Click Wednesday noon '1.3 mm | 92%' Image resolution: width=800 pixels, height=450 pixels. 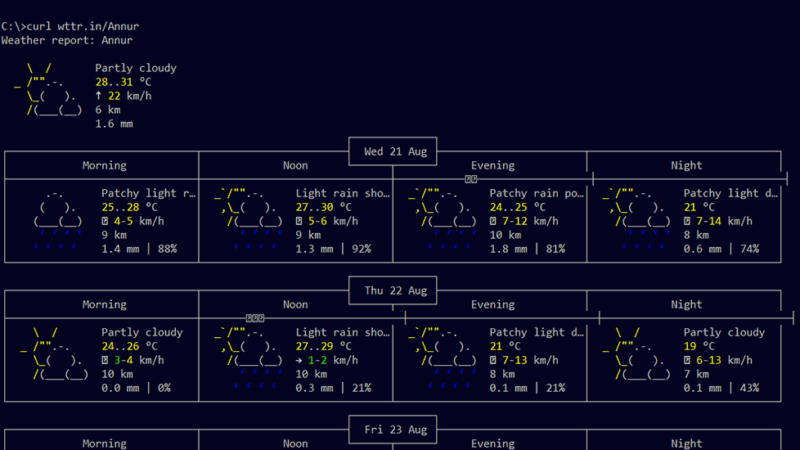[333, 249]
